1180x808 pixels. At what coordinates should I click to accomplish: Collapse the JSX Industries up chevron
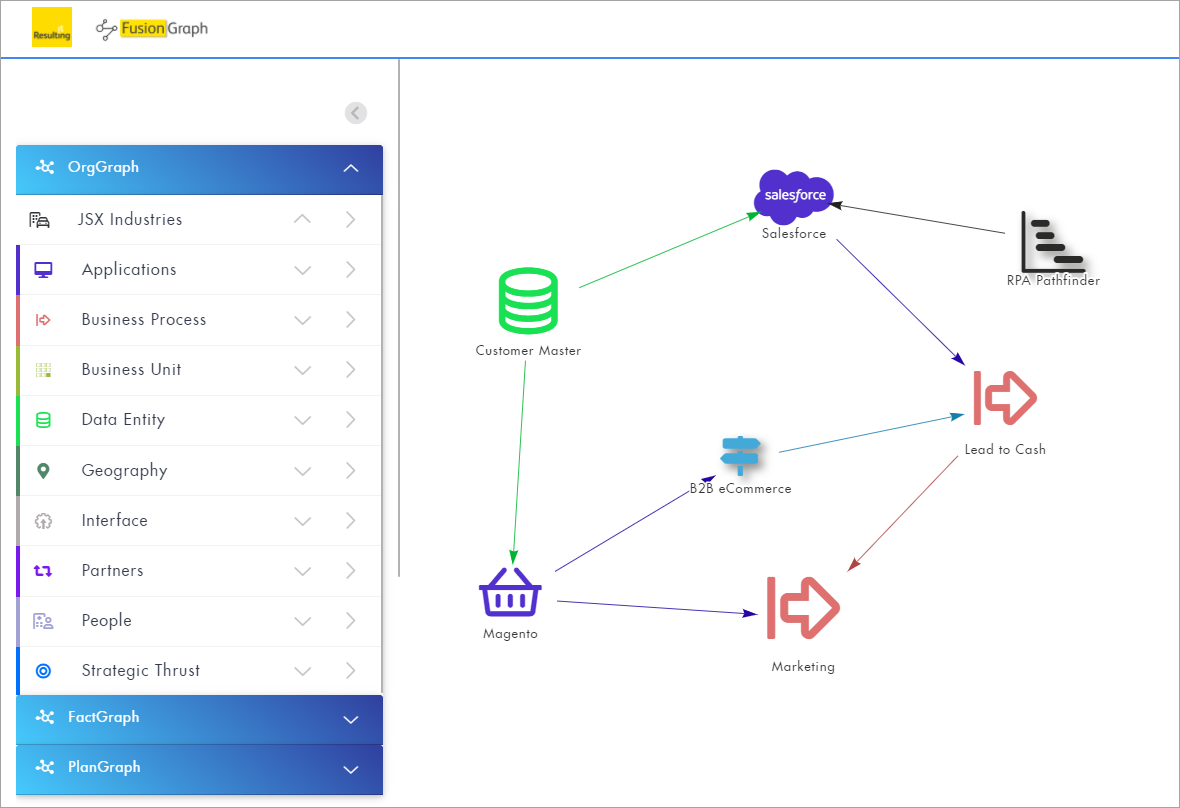[302, 220]
